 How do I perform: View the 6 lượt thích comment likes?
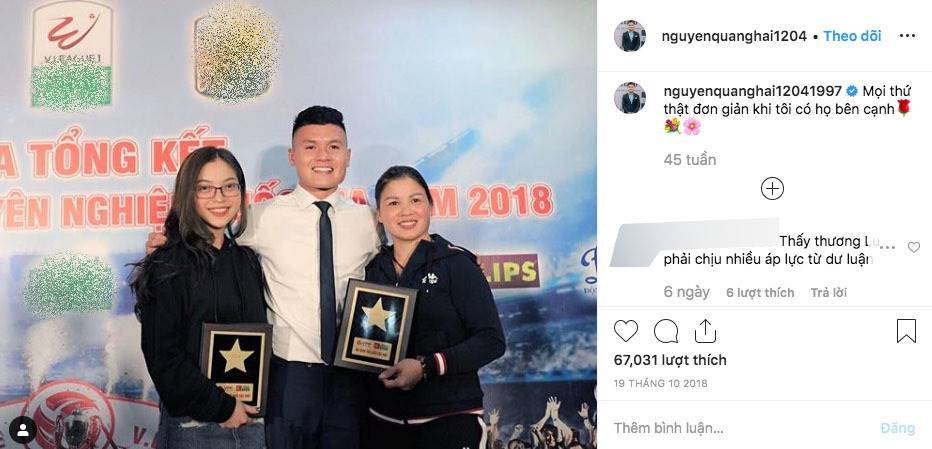pyautogui.click(x=760, y=293)
